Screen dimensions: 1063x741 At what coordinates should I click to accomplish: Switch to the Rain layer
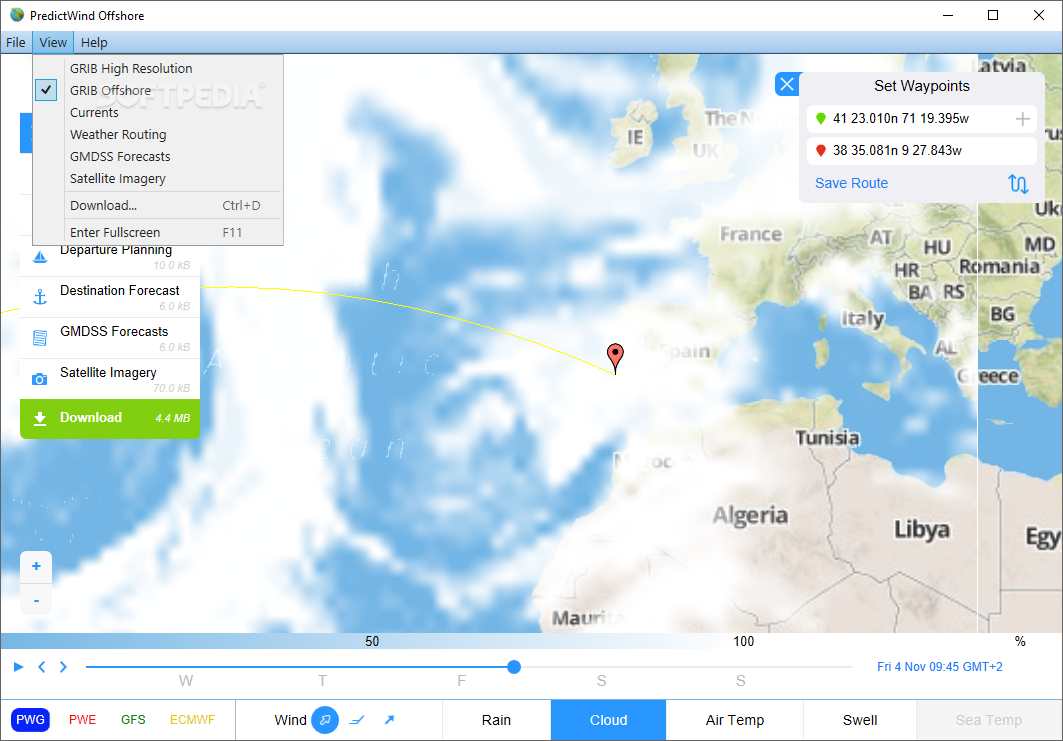point(496,720)
